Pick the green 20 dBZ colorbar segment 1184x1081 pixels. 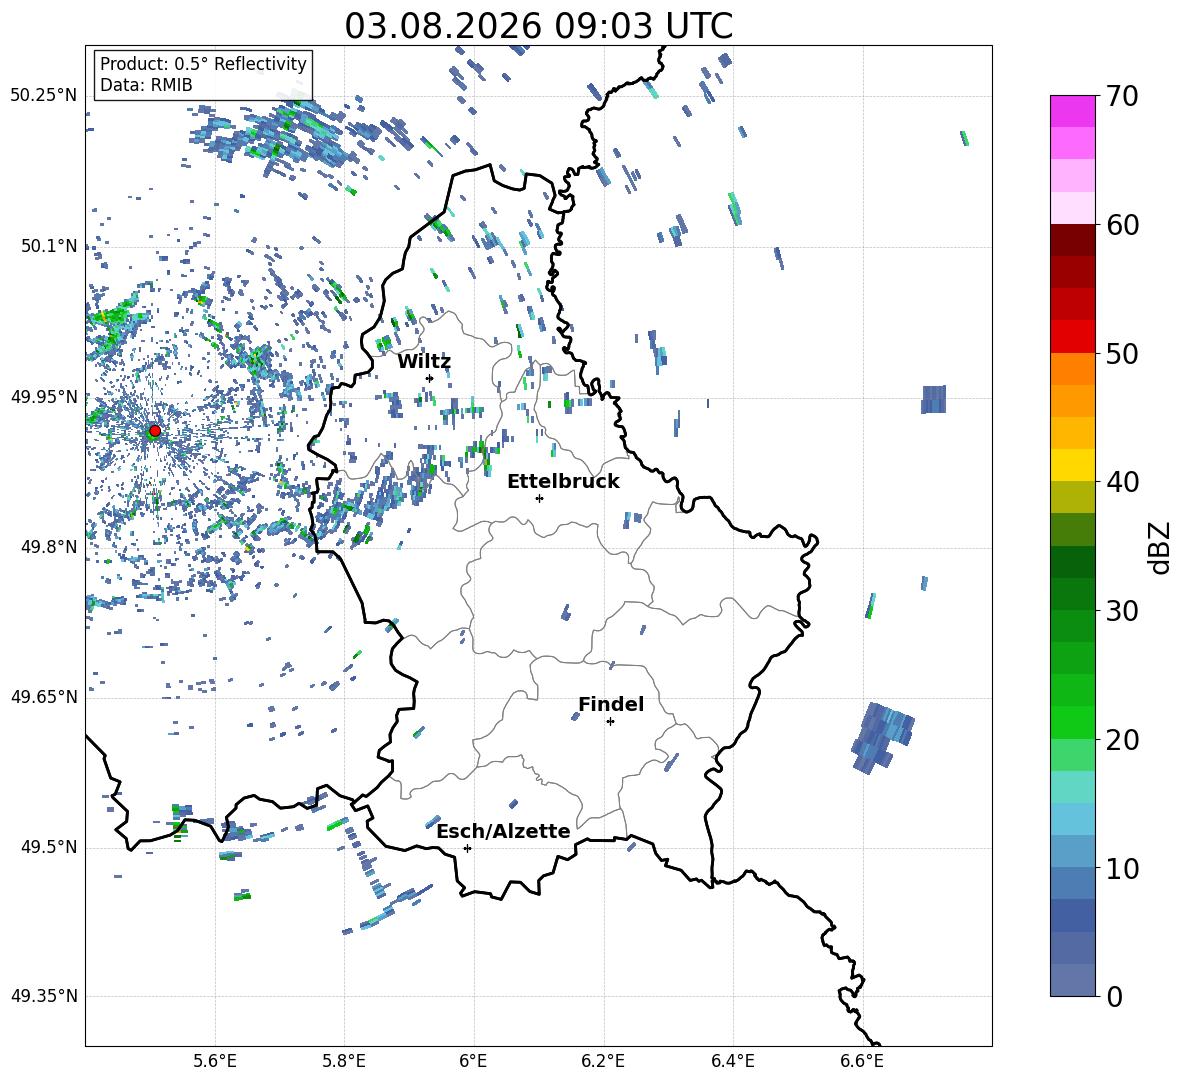(x=1072, y=722)
